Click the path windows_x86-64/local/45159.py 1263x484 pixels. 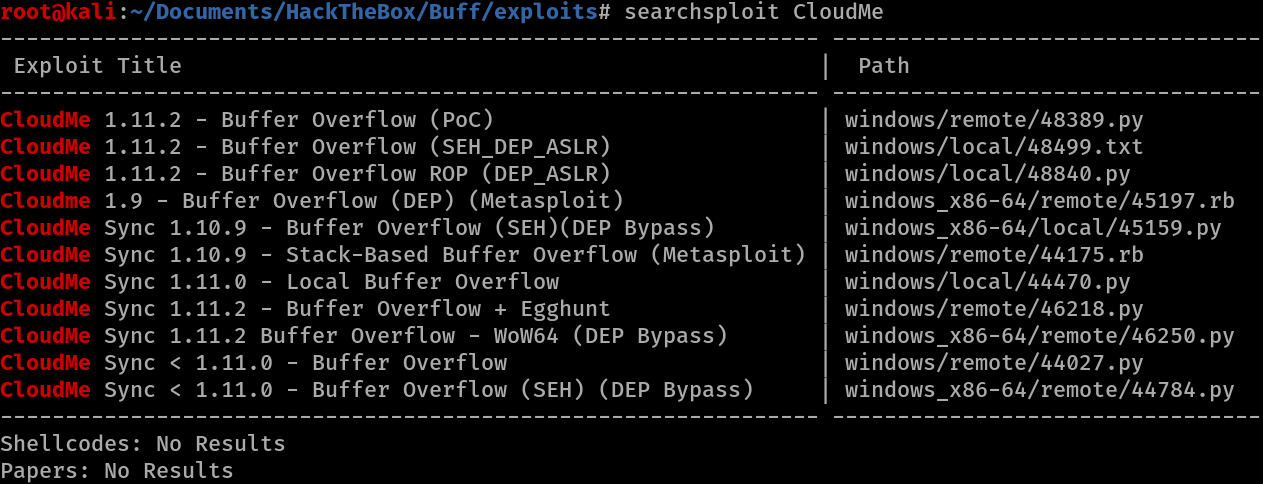(x=1032, y=228)
